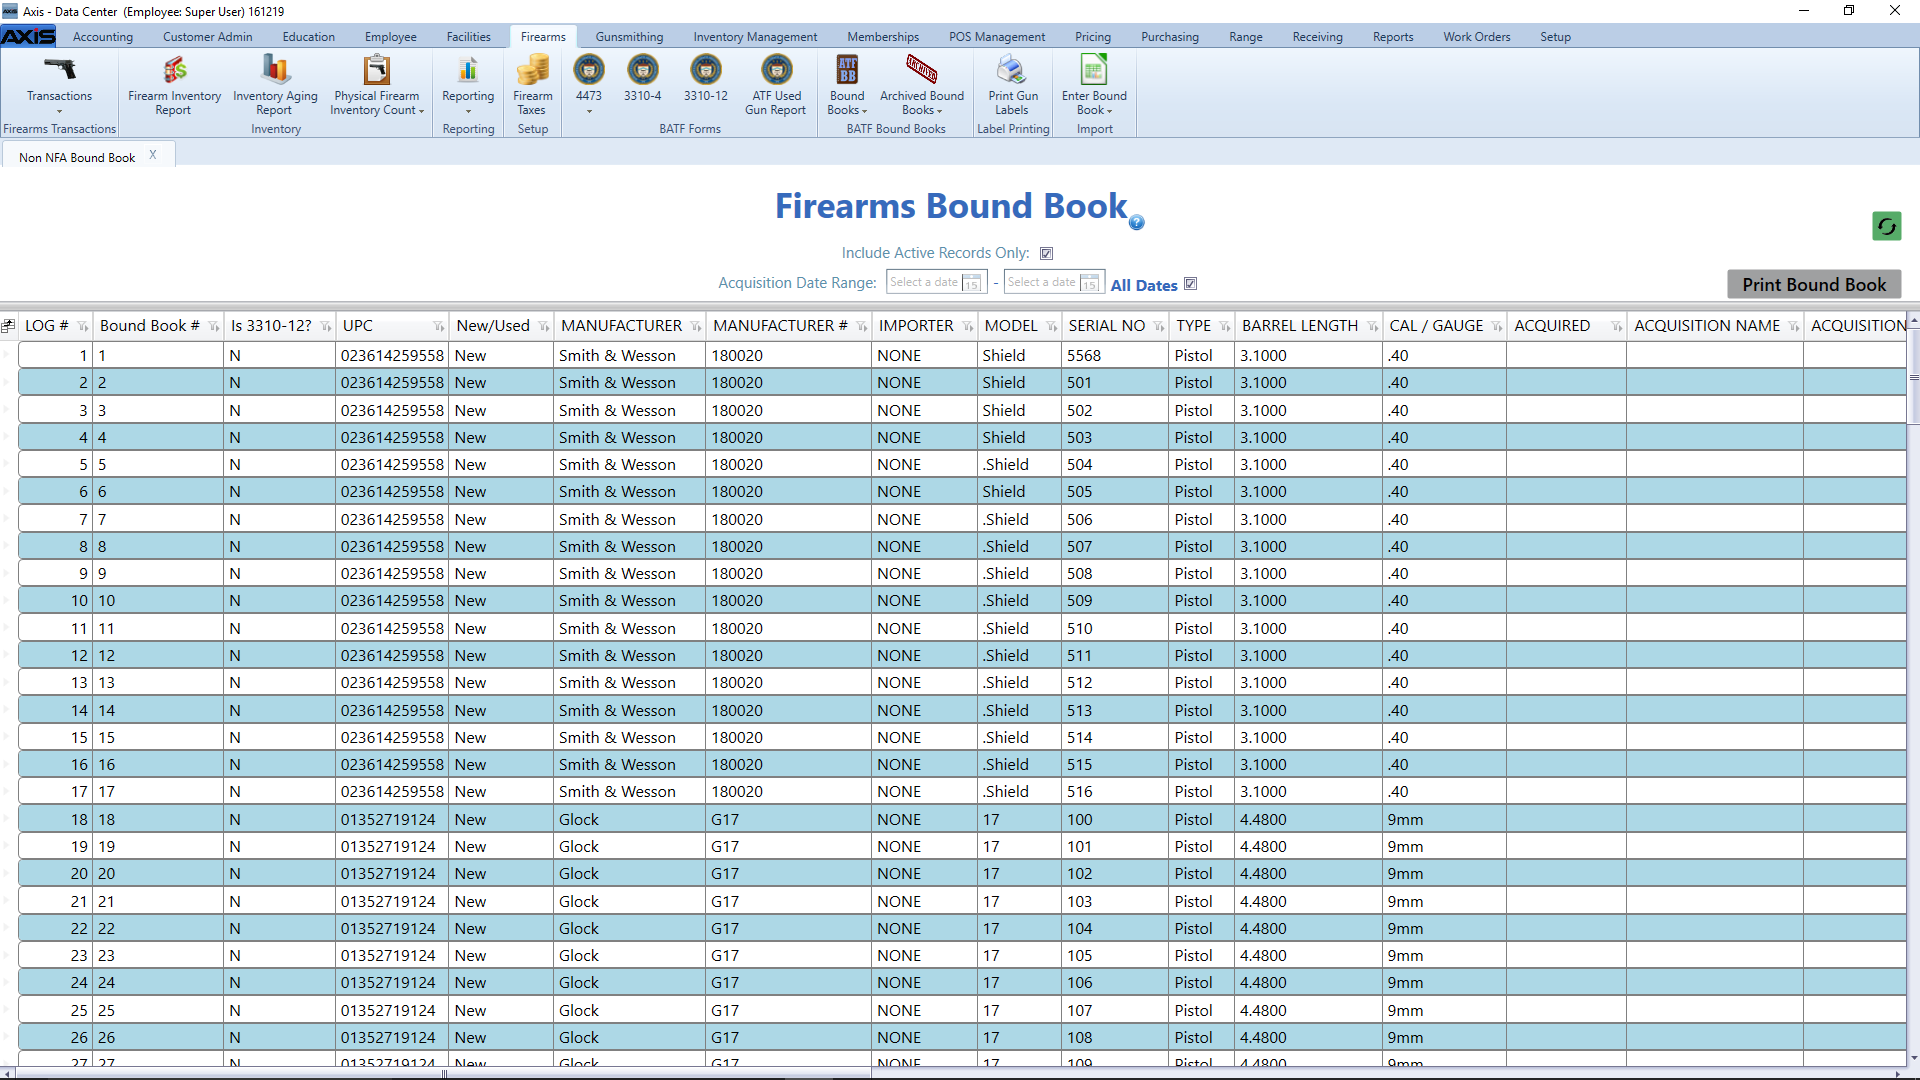The width and height of the screenshot is (1920, 1080).
Task: Switch to the Gunsmithing tab
Action: pyautogui.click(x=629, y=37)
